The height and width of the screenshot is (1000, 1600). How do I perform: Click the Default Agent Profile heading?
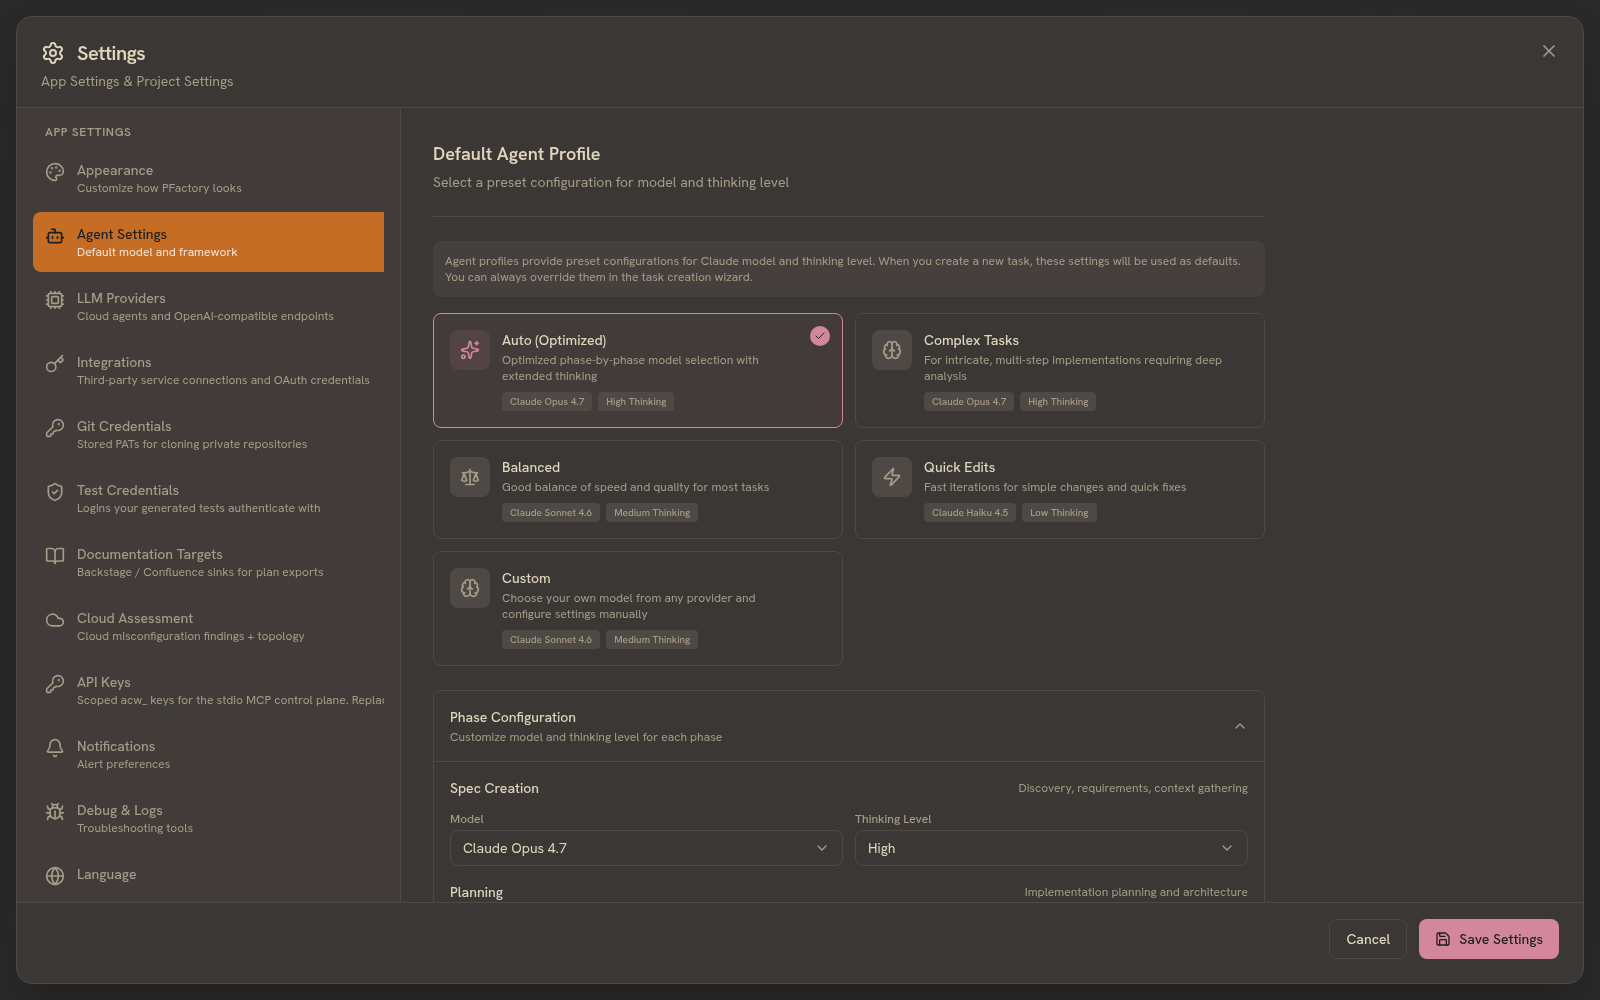point(516,154)
